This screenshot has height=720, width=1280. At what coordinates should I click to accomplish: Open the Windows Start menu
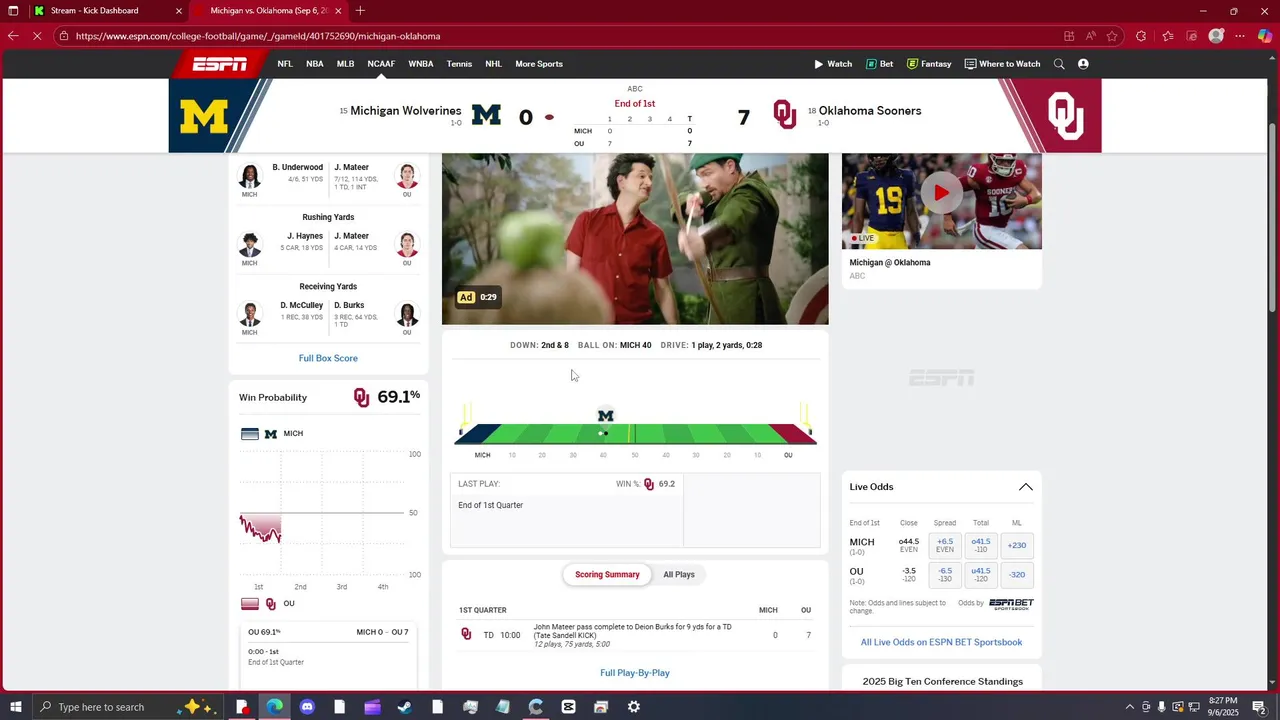(x=16, y=707)
